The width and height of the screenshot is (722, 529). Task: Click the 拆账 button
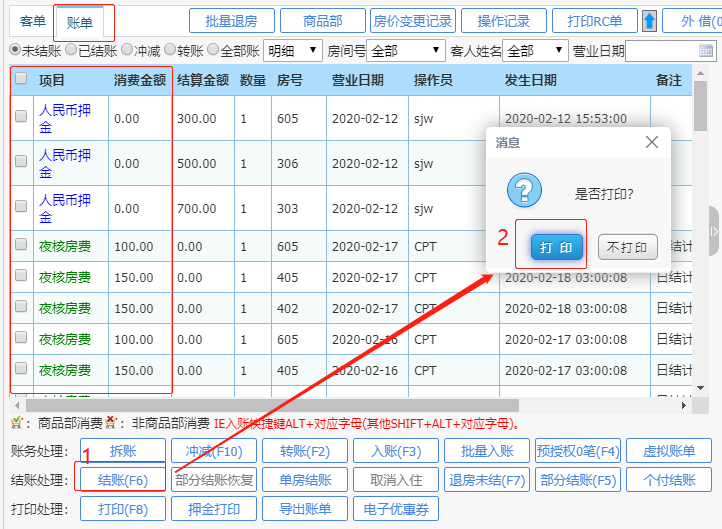pos(123,451)
